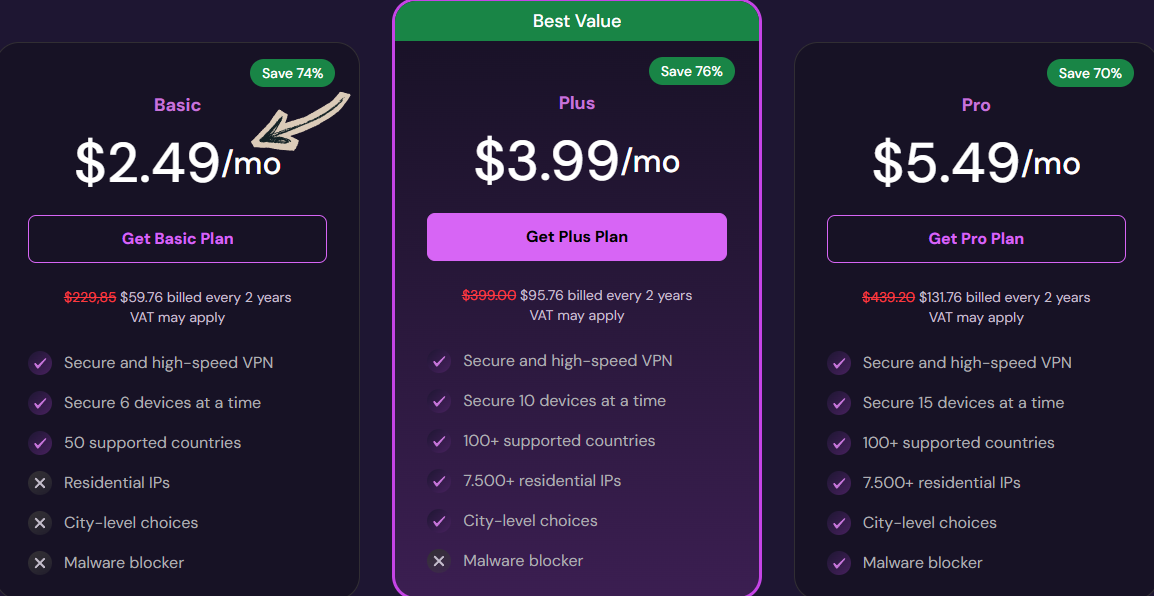1154x596 pixels.
Task: Click the Get Plus Plan button
Action: [x=577, y=236]
